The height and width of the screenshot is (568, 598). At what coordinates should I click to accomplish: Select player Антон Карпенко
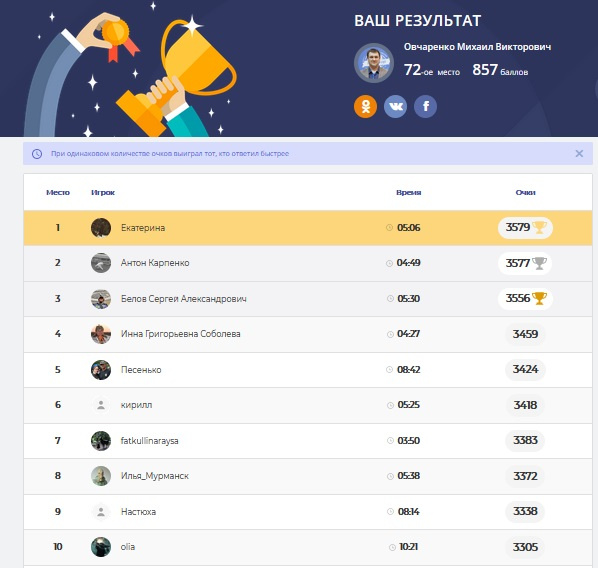(x=155, y=263)
